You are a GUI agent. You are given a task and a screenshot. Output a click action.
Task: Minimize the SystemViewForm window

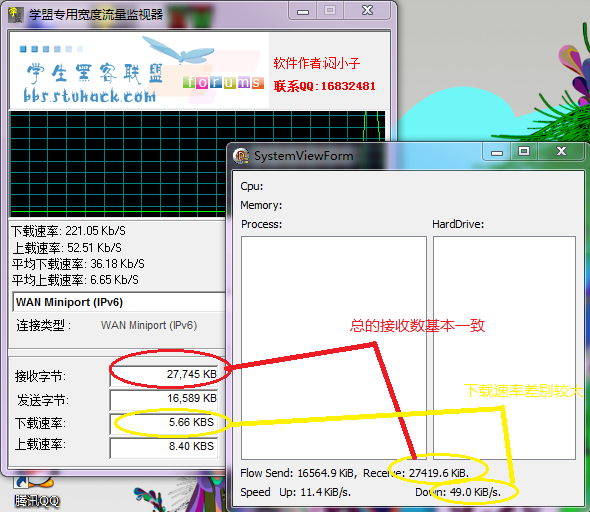[x=497, y=152]
